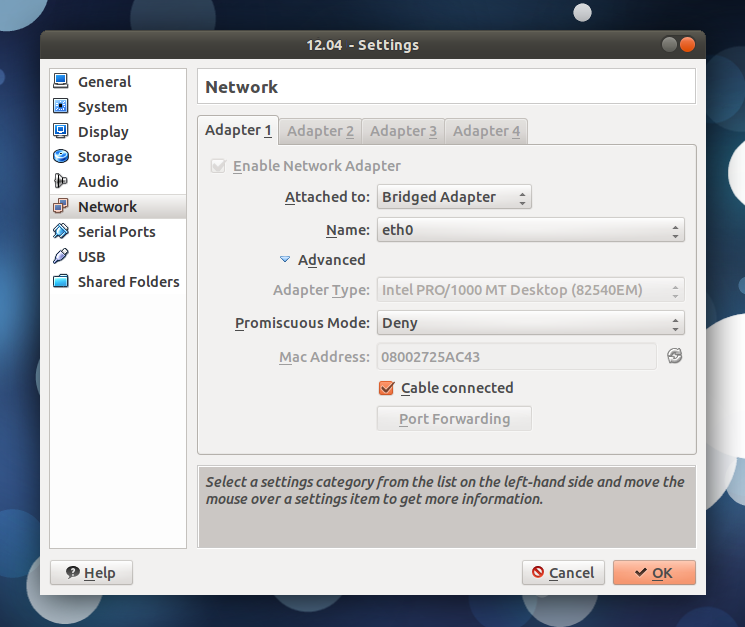
Task: Click the Adapter Type label
Action: pyautogui.click(x=321, y=290)
